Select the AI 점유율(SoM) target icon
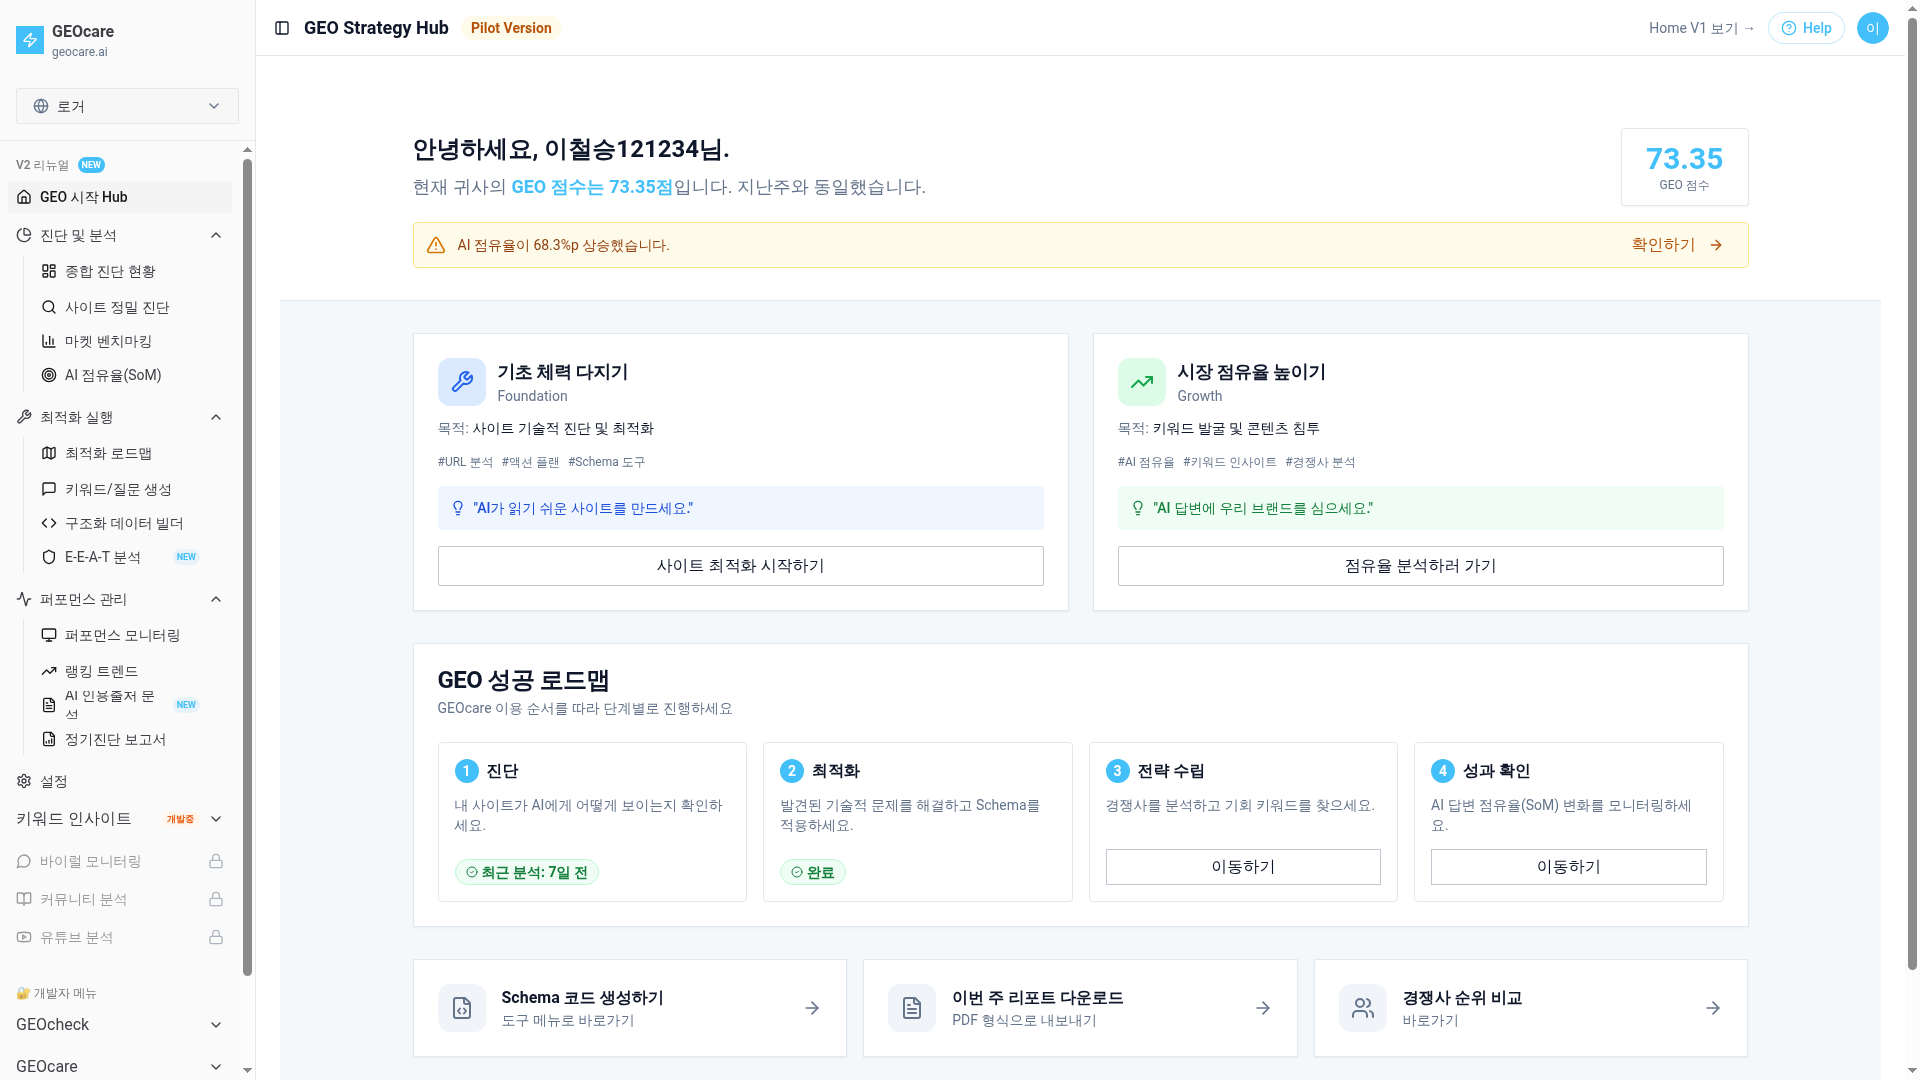Viewport: 1920px width, 1080px height. tap(47, 375)
